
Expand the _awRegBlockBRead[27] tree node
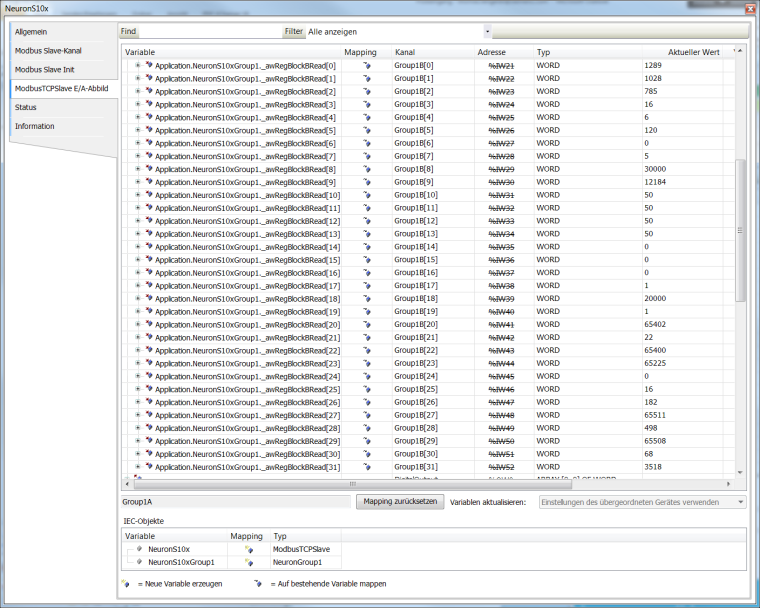pyautogui.click(x=137, y=415)
